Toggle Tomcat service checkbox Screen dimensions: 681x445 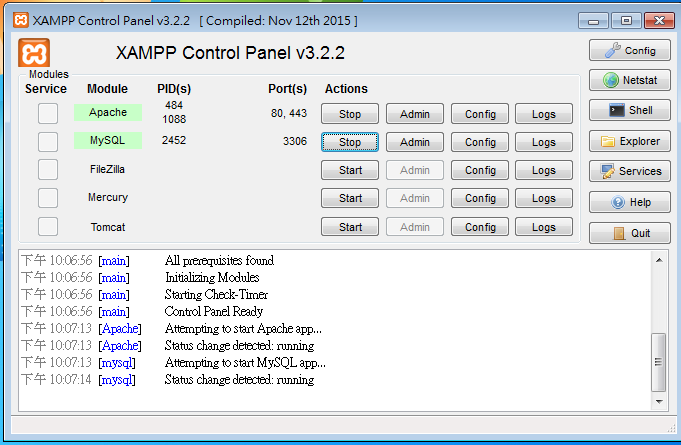(48, 226)
